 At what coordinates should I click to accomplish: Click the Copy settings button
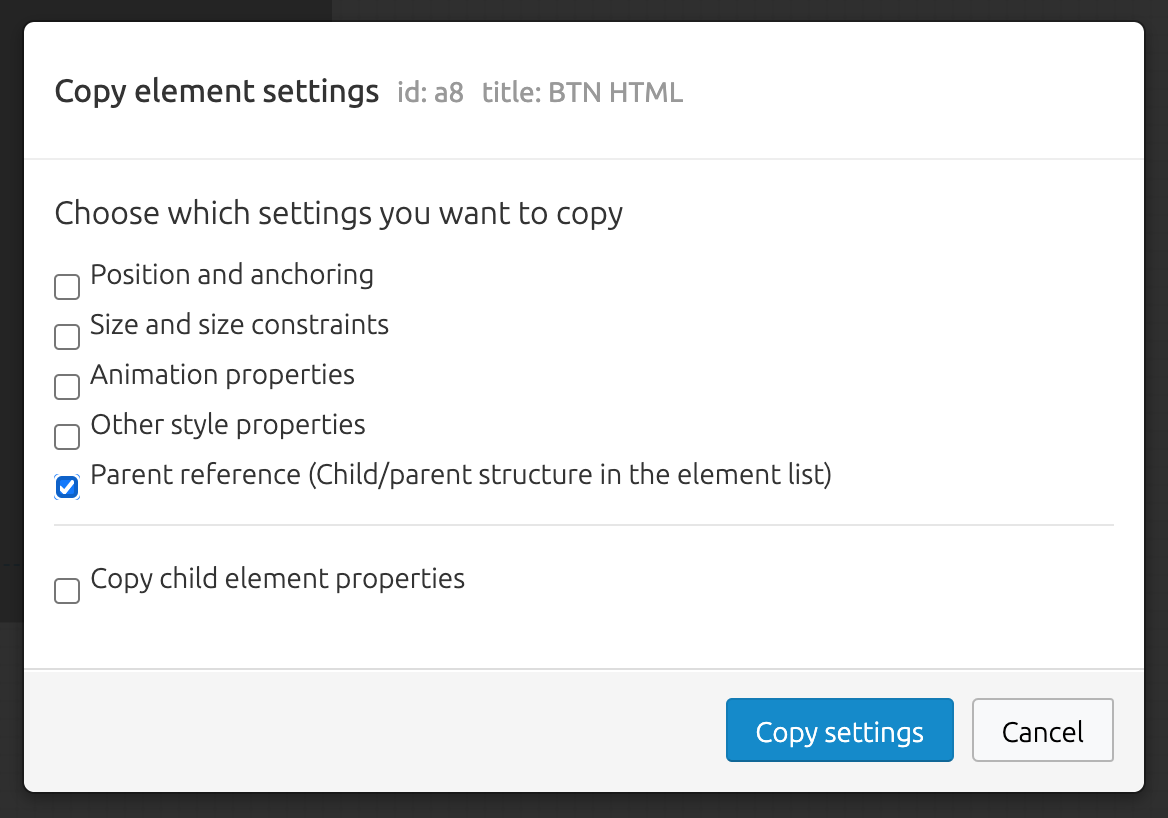click(x=840, y=730)
